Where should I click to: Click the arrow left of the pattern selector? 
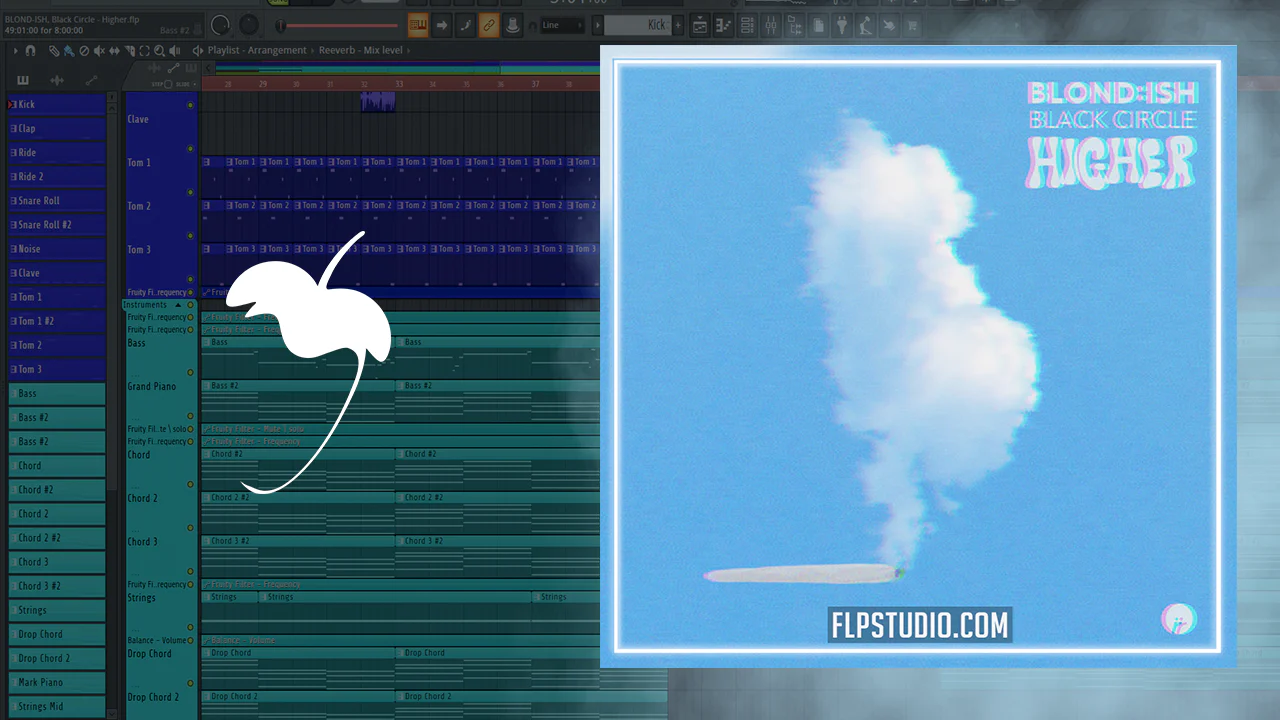point(596,25)
